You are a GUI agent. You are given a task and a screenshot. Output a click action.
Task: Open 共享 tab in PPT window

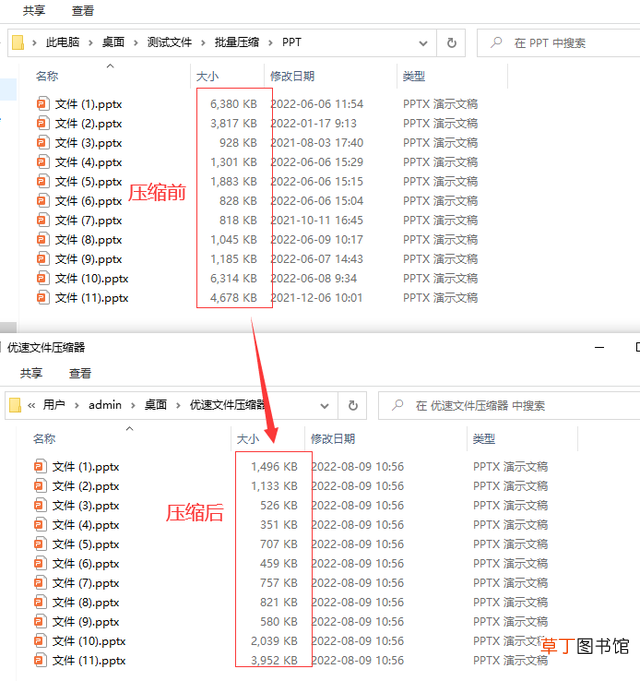click(34, 10)
